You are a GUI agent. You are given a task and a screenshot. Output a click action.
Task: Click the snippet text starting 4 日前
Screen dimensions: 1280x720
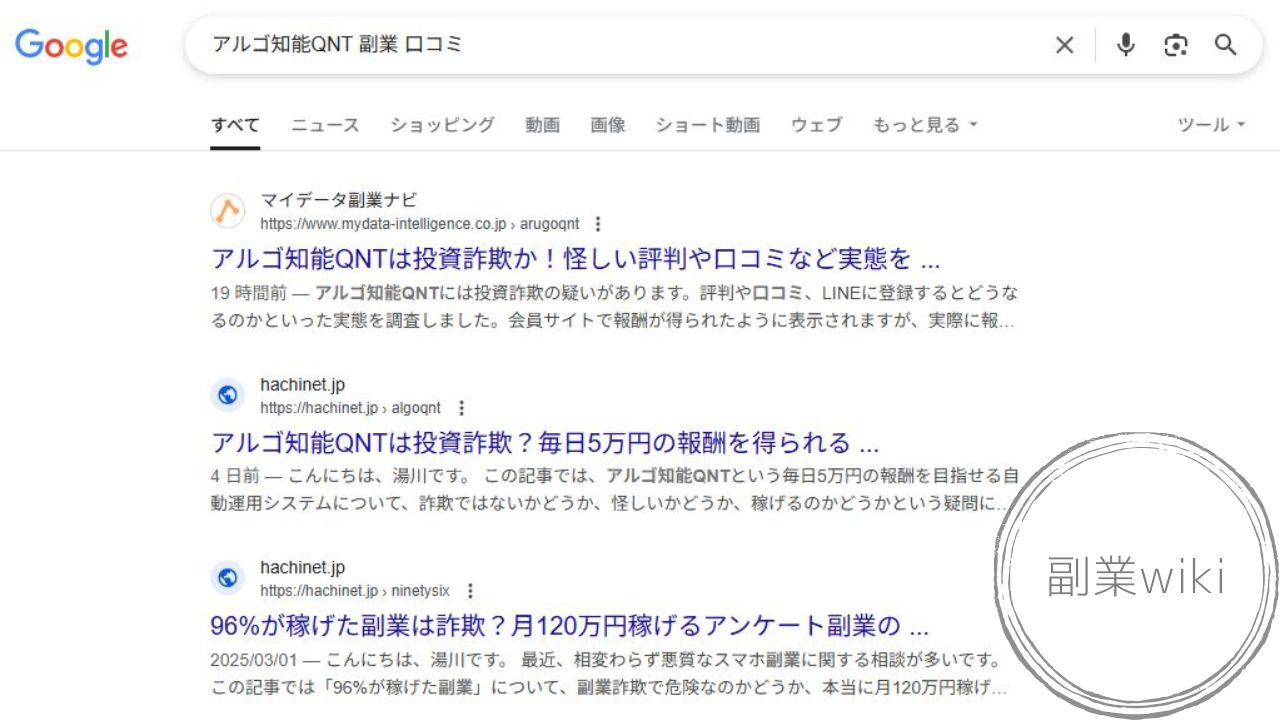pyautogui.click(x=615, y=490)
